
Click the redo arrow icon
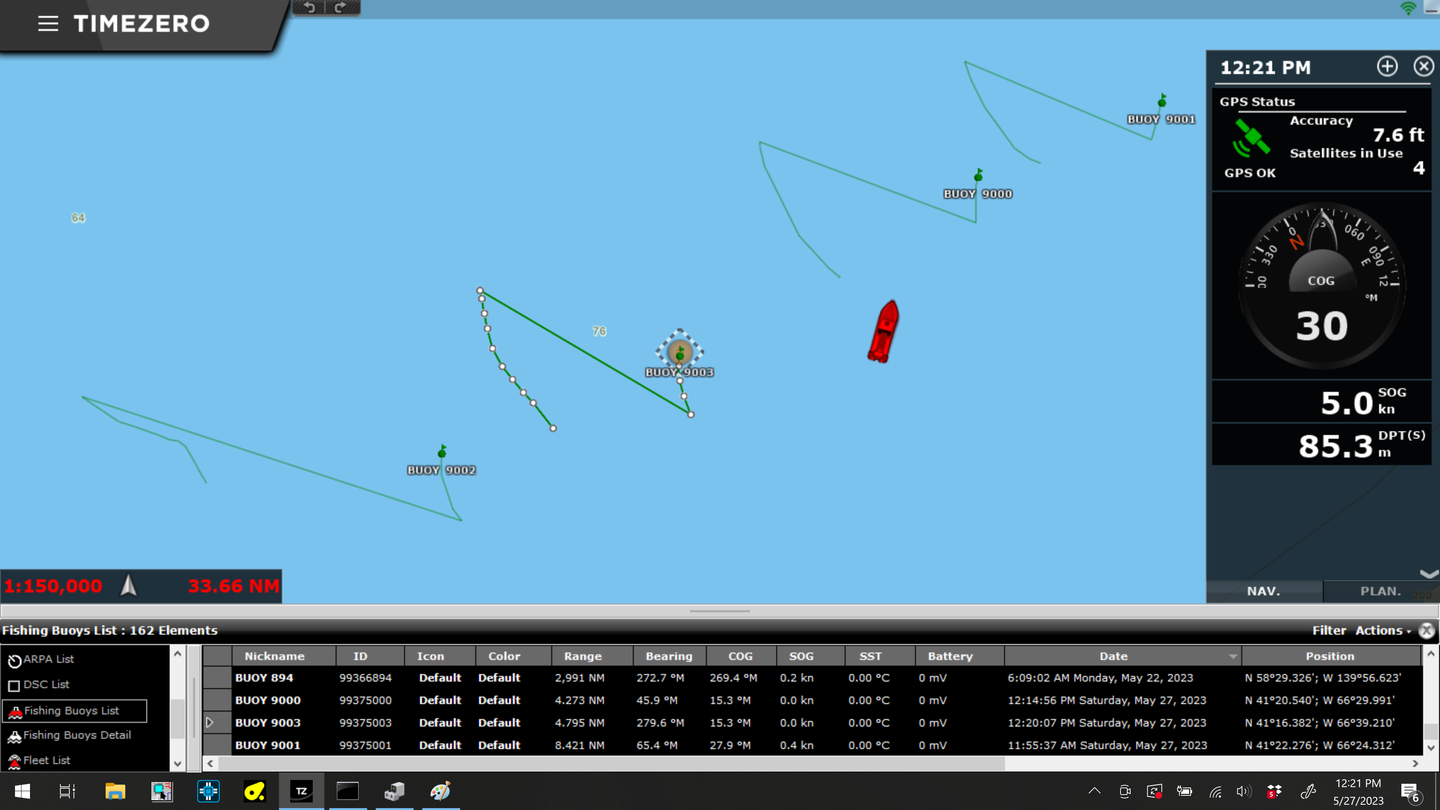point(340,8)
